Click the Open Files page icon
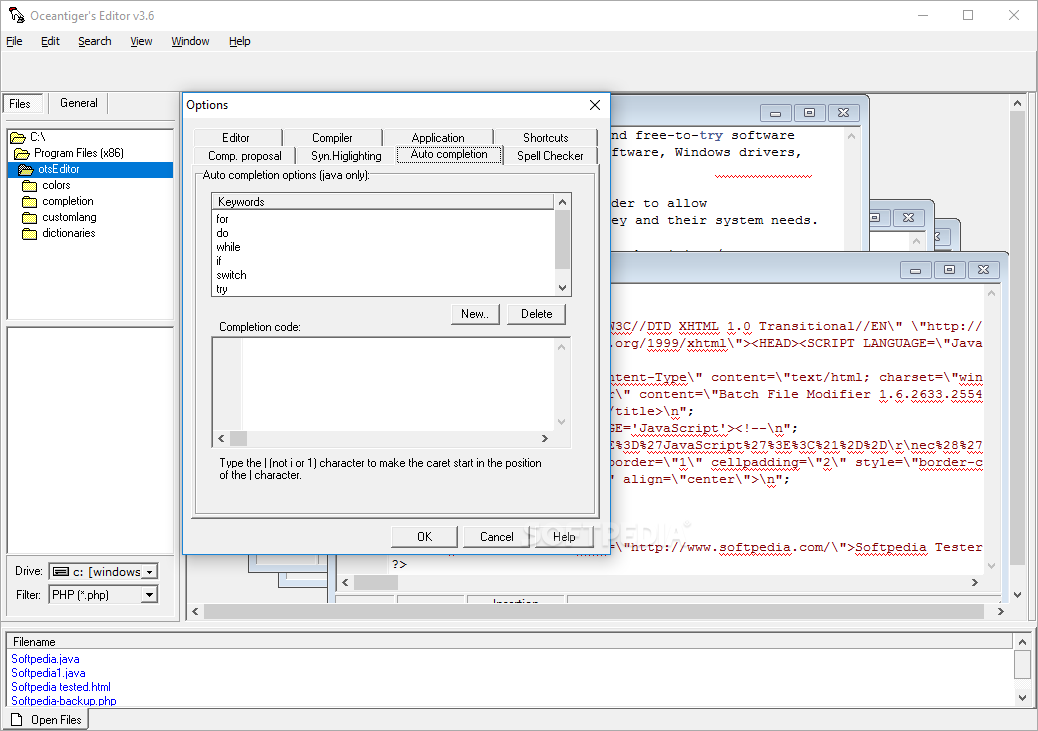 (17, 719)
